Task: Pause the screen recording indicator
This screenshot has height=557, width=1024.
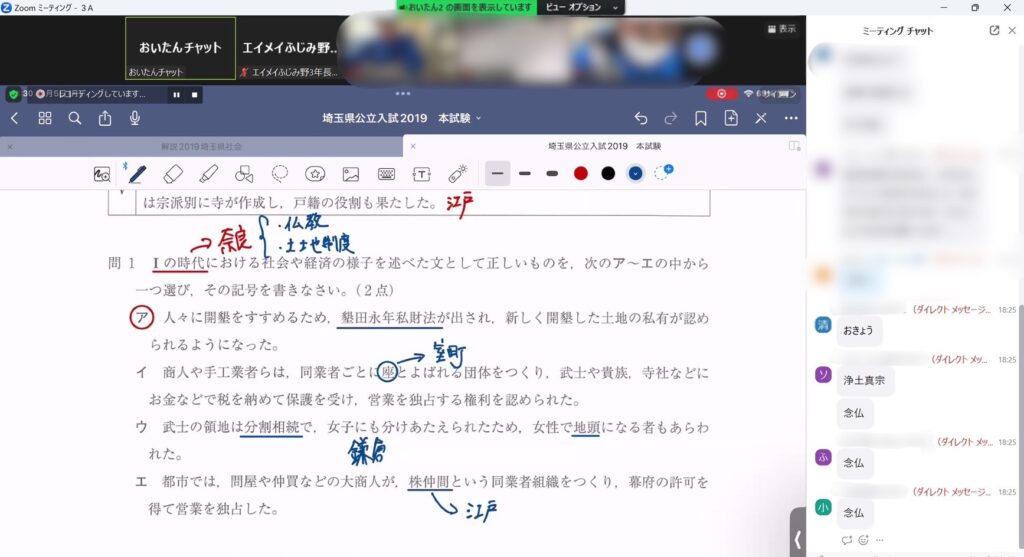Action: 177,95
